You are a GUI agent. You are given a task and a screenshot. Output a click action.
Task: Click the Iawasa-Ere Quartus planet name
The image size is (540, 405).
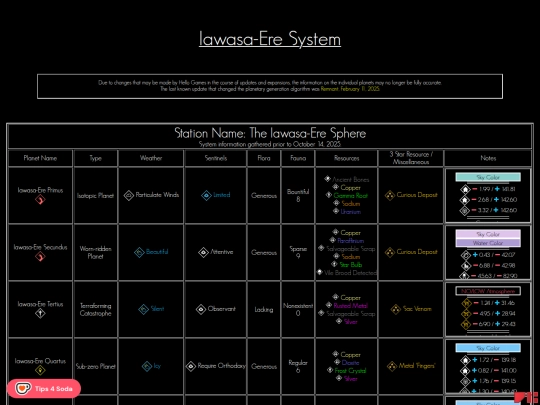pyautogui.click(x=40, y=361)
